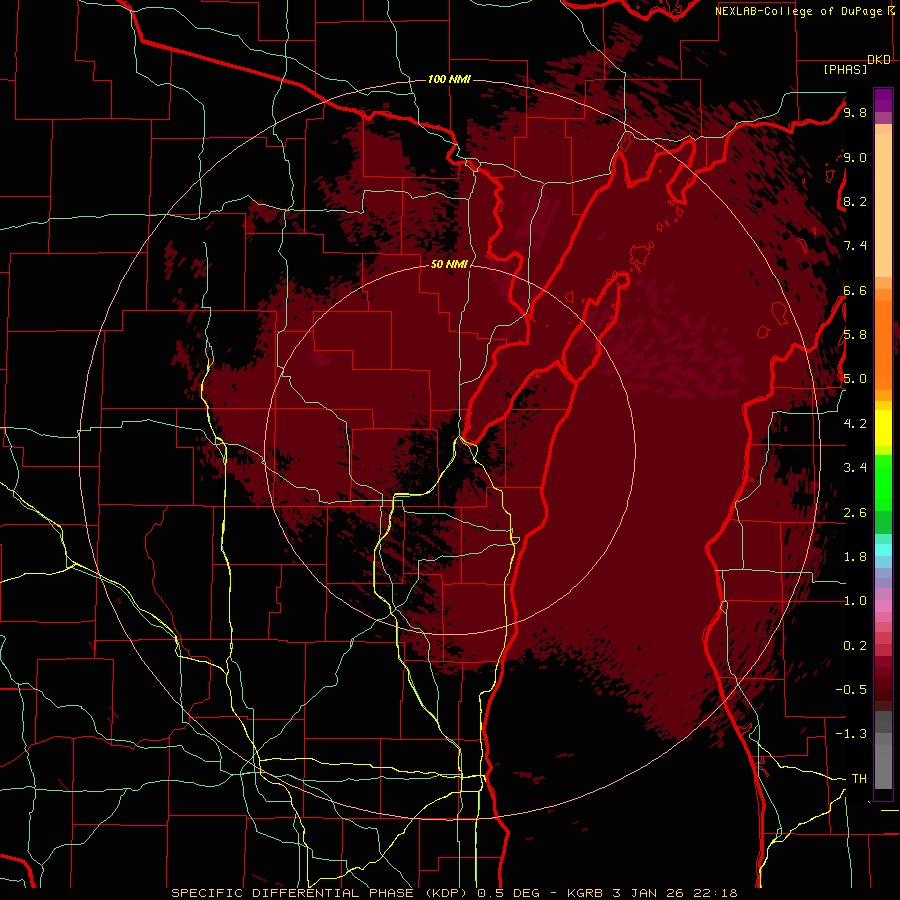Click the TH threshold label on the scale
Screen dimensions: 900x900
(x=859, y=779)
